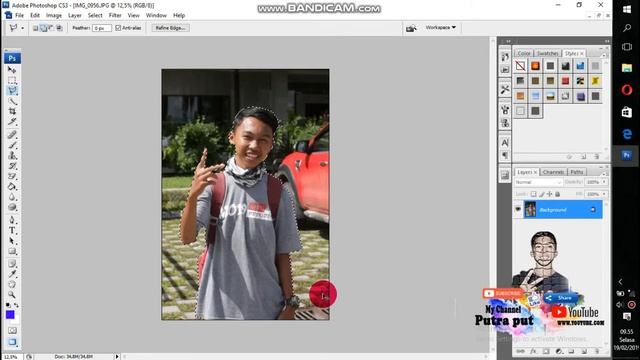640x360 pixels.
Task: Enable Intersect with selection mode
Action: pos(59,28)
